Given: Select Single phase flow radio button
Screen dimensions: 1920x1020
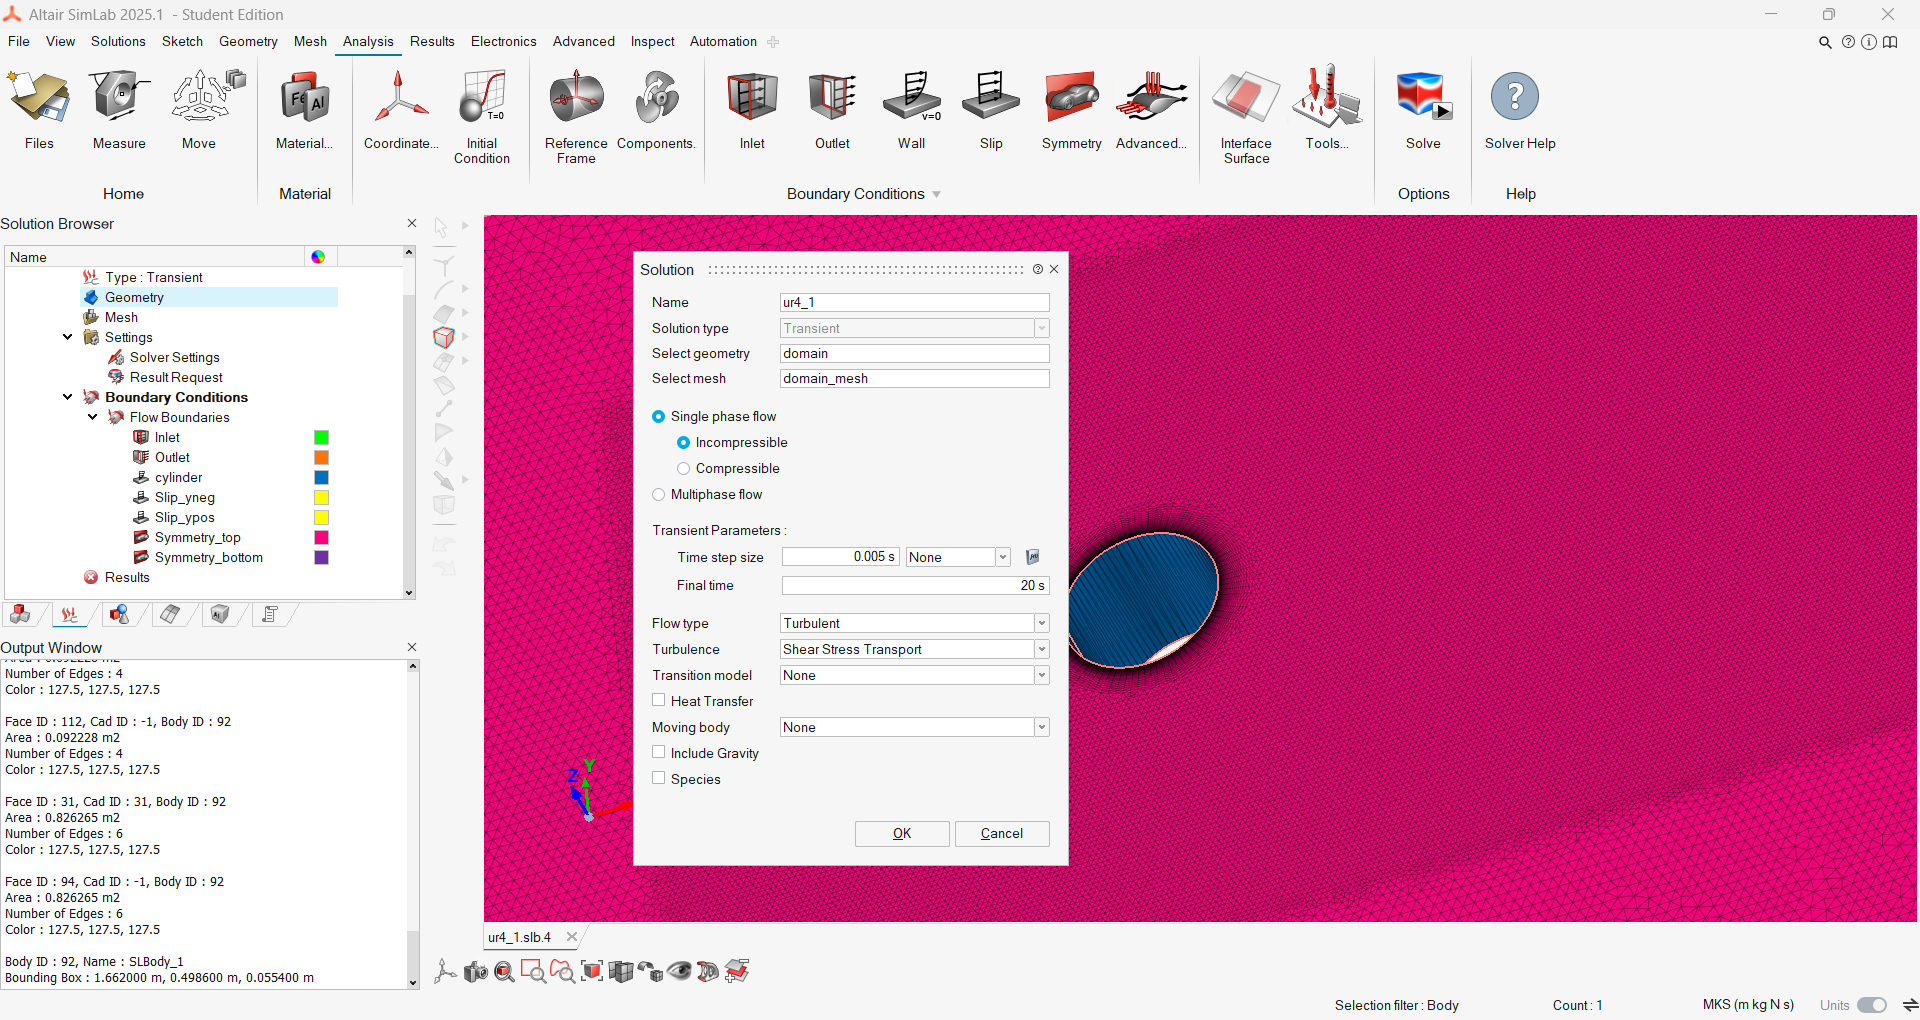Looking at the screenshot, I should coord(658,416).
